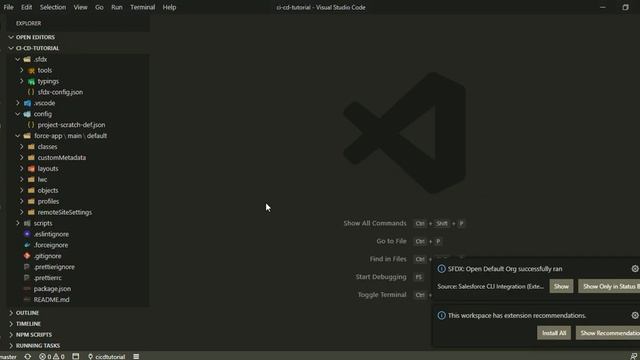Viewport: 640px width, 360px height.
Task: Click the Synchronize Changes status bar icon
Action: pyautogui.click(x=27, y=356)
